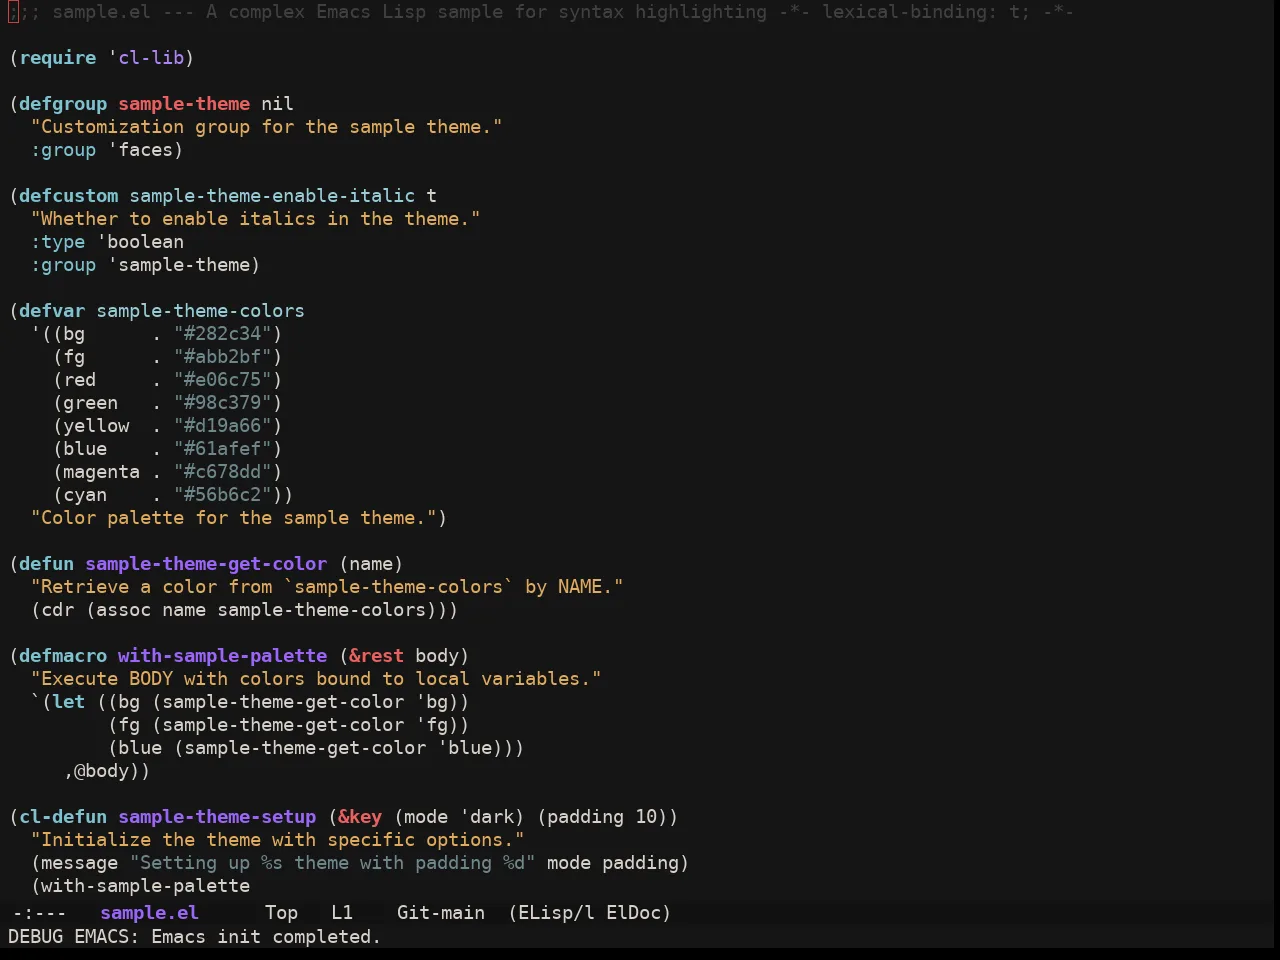1280x960 pixels.
Task: Click the docstring "Execute BODY with colors bound..."
Action: coord(316,679)
